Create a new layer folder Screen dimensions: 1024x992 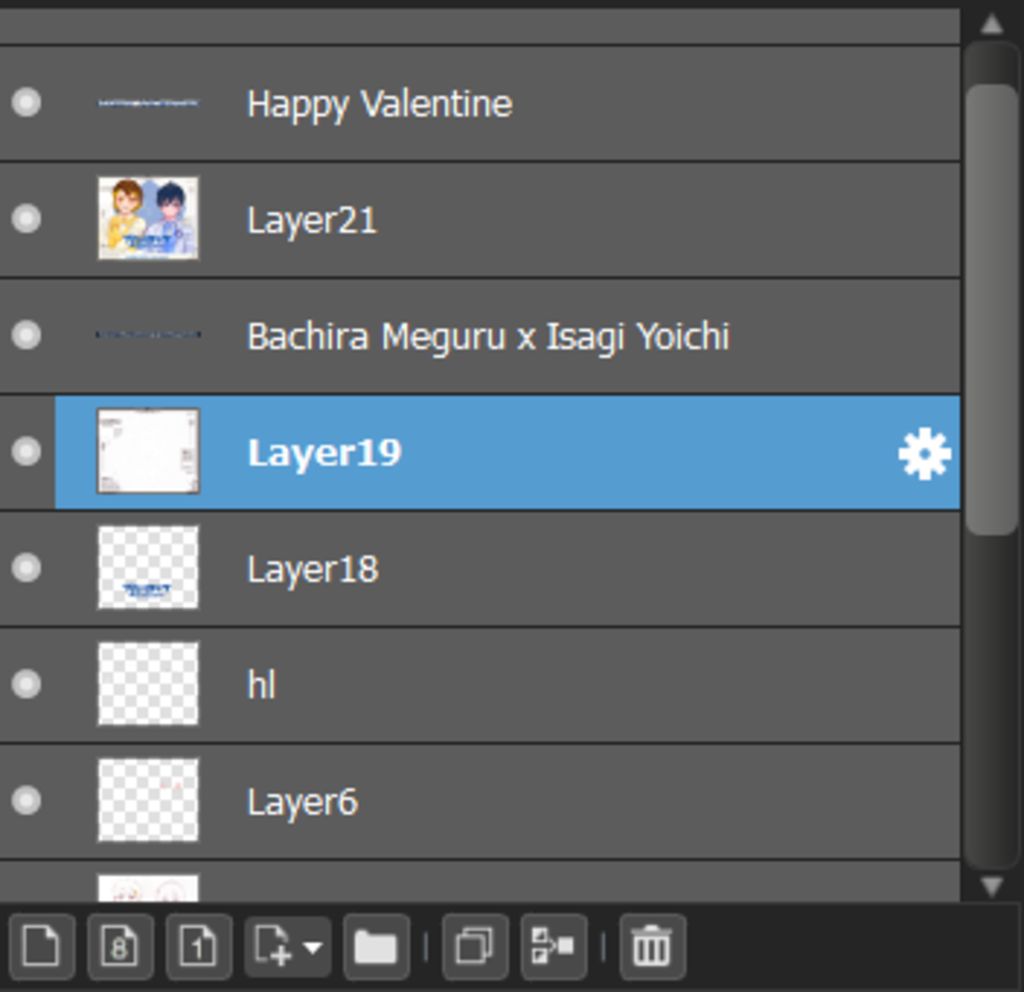[x=376, y=945]
